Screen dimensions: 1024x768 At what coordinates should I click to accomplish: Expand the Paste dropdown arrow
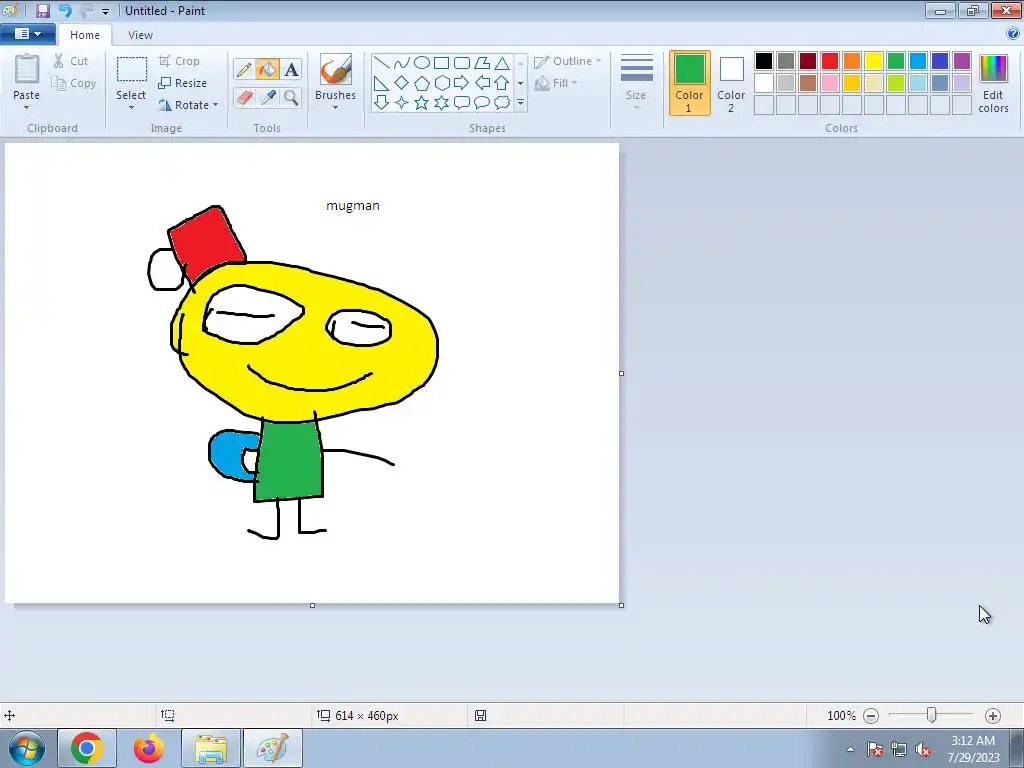click(x=27, y=108)
